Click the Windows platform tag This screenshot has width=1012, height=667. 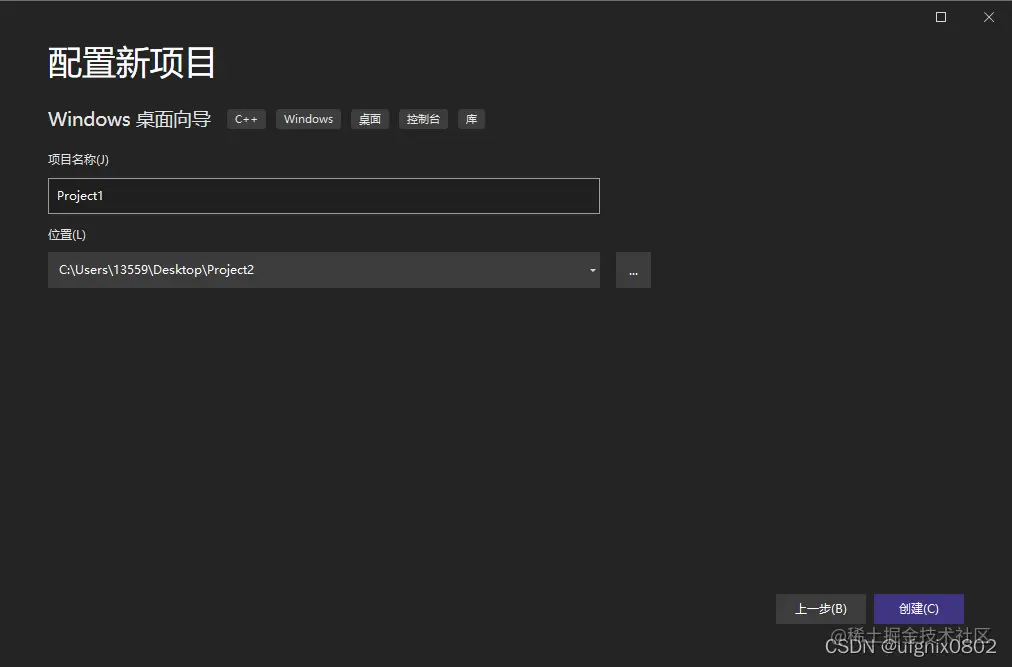308,119
